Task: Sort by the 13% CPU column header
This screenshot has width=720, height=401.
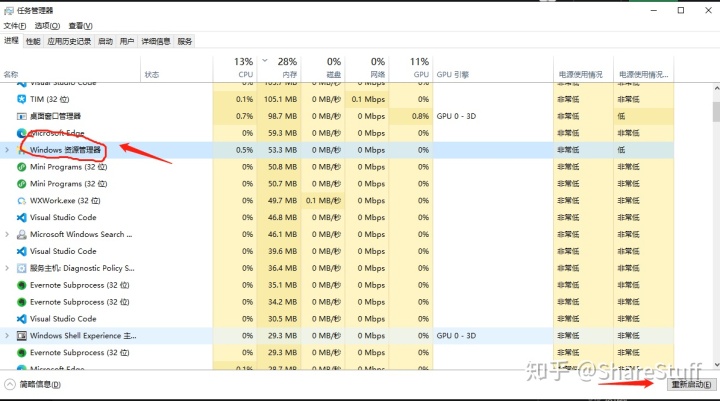Action: [x=235, y=69]
